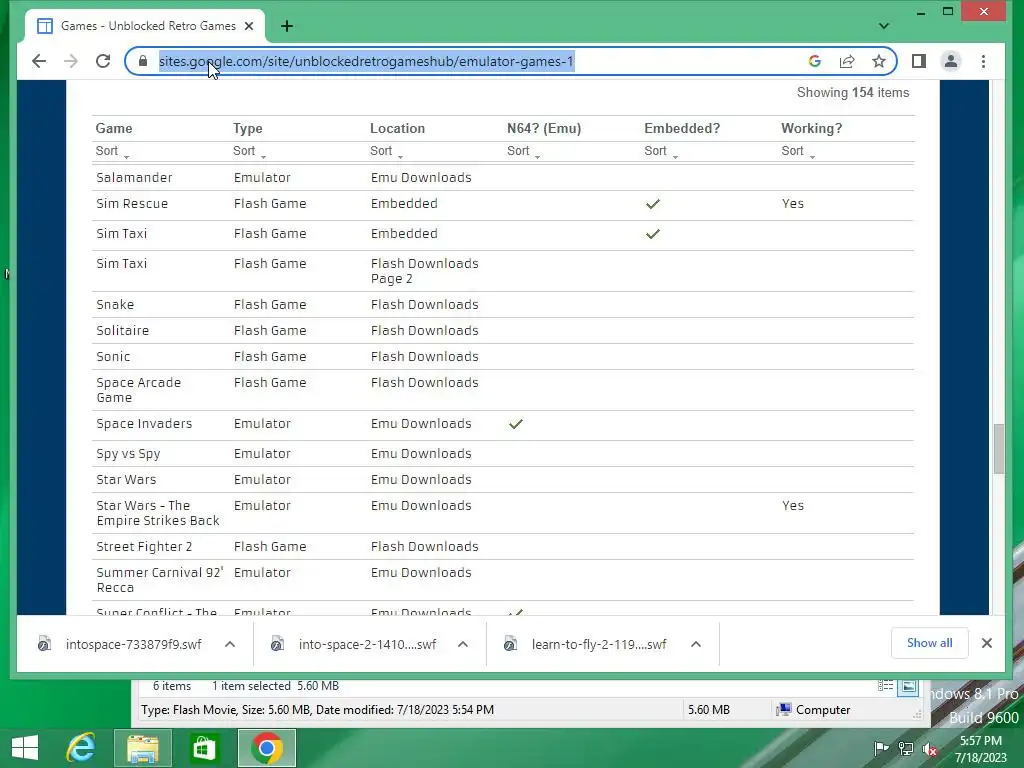View site information via padlock icon
Screen dimensions: 1024x768
[143, 61]
